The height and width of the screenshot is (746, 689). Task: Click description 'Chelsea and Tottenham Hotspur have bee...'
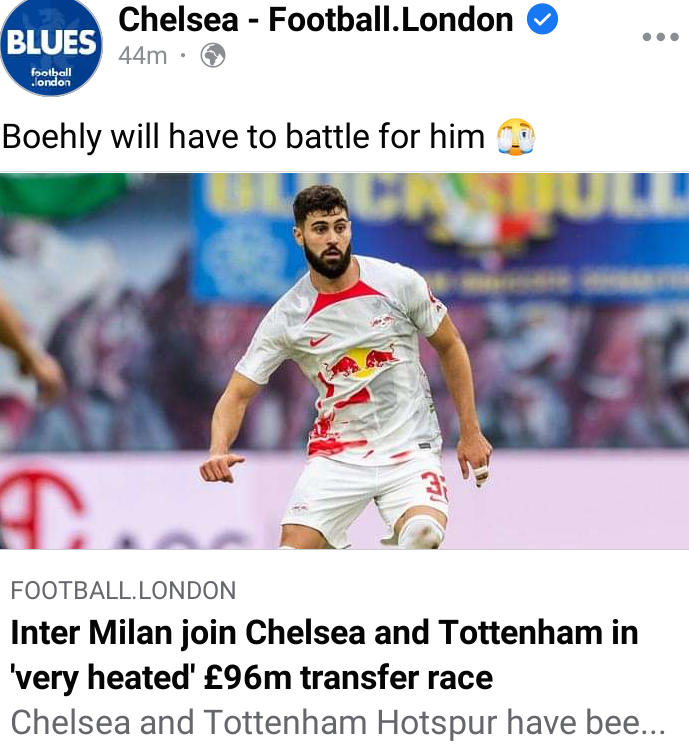pos(338,723)
